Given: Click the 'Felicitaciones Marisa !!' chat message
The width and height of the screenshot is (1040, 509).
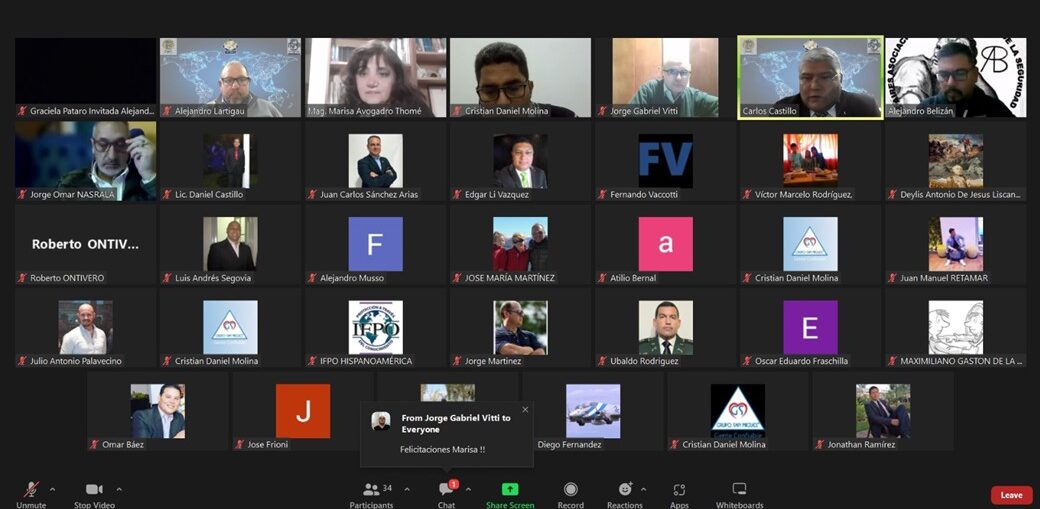Looking at the screenshot, I should (442, 450).
